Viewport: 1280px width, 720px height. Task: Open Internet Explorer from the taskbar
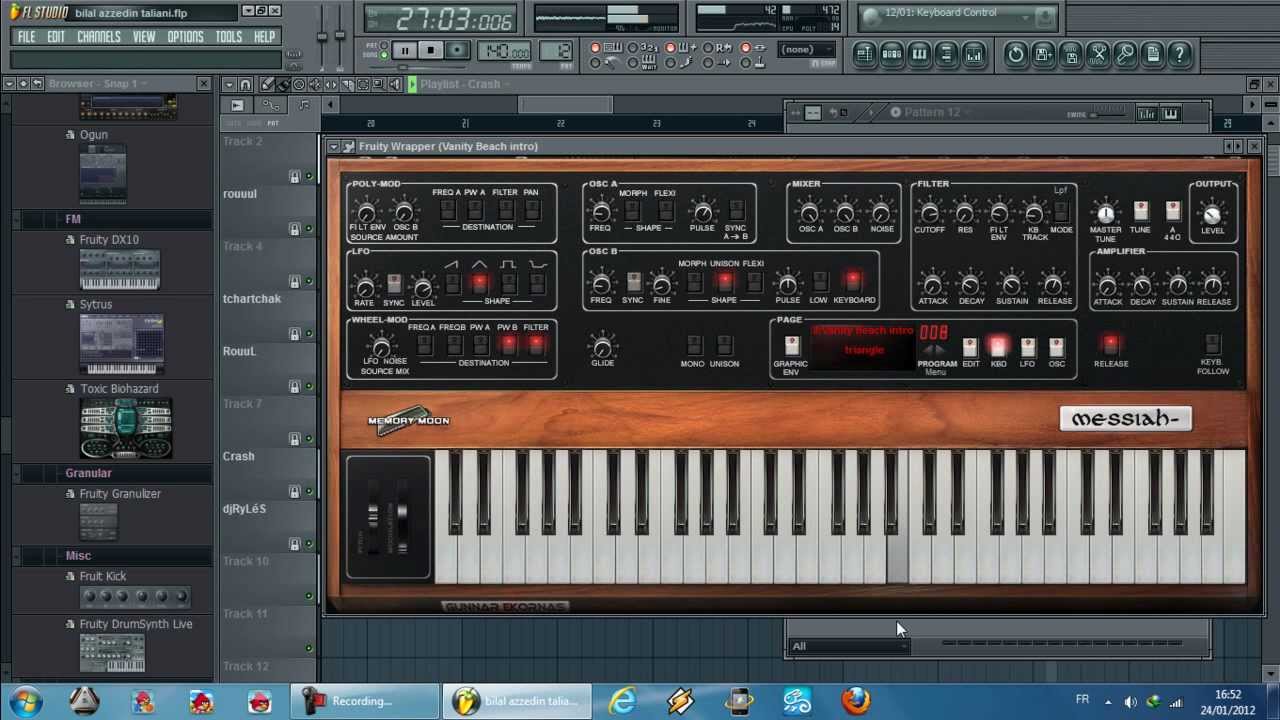pyautogui.click(x=623, y=701)
